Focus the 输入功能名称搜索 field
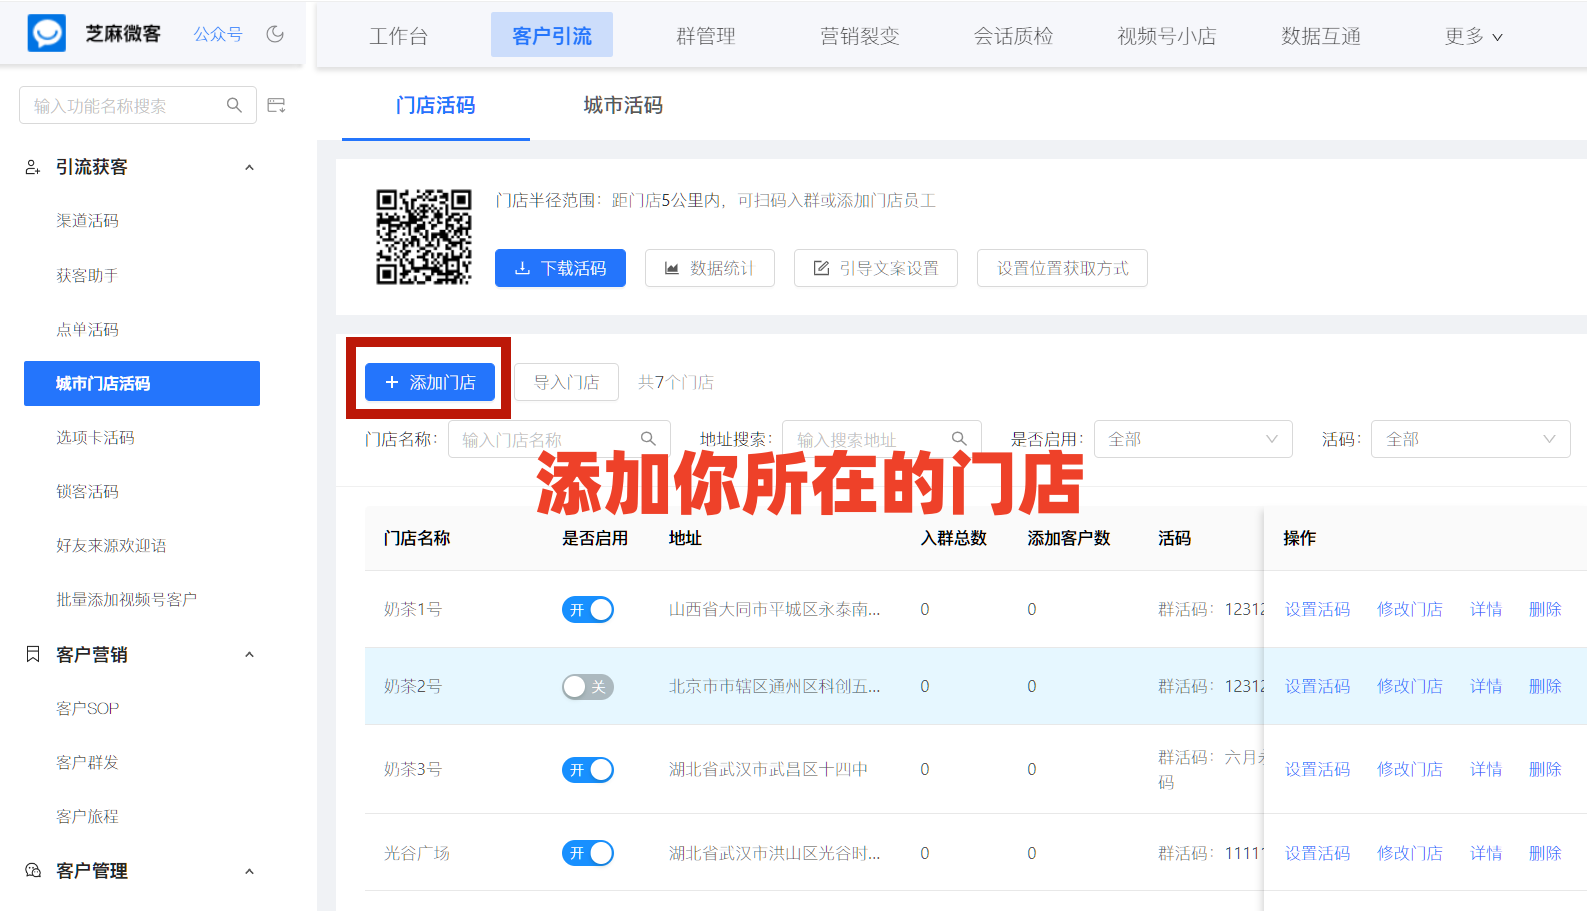Image resolution: width=1587 pixels, height=911 pixels. (138, 105)
